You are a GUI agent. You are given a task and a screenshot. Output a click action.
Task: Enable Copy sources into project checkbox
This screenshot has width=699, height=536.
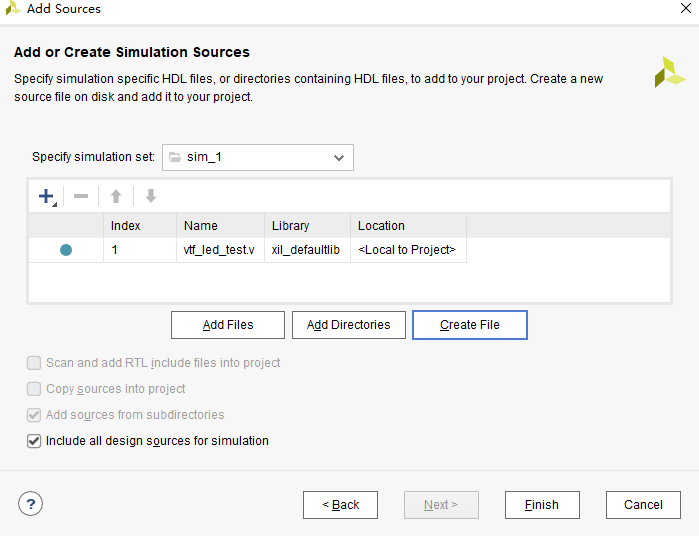34,389
